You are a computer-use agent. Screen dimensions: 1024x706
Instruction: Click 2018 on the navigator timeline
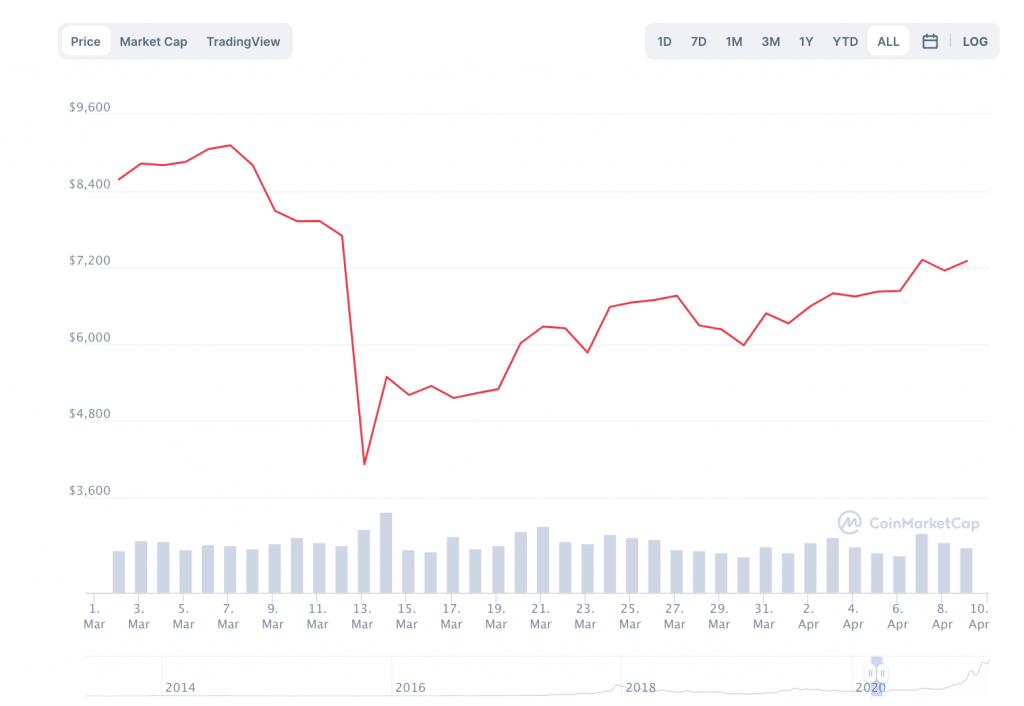[x=640, y=688]
